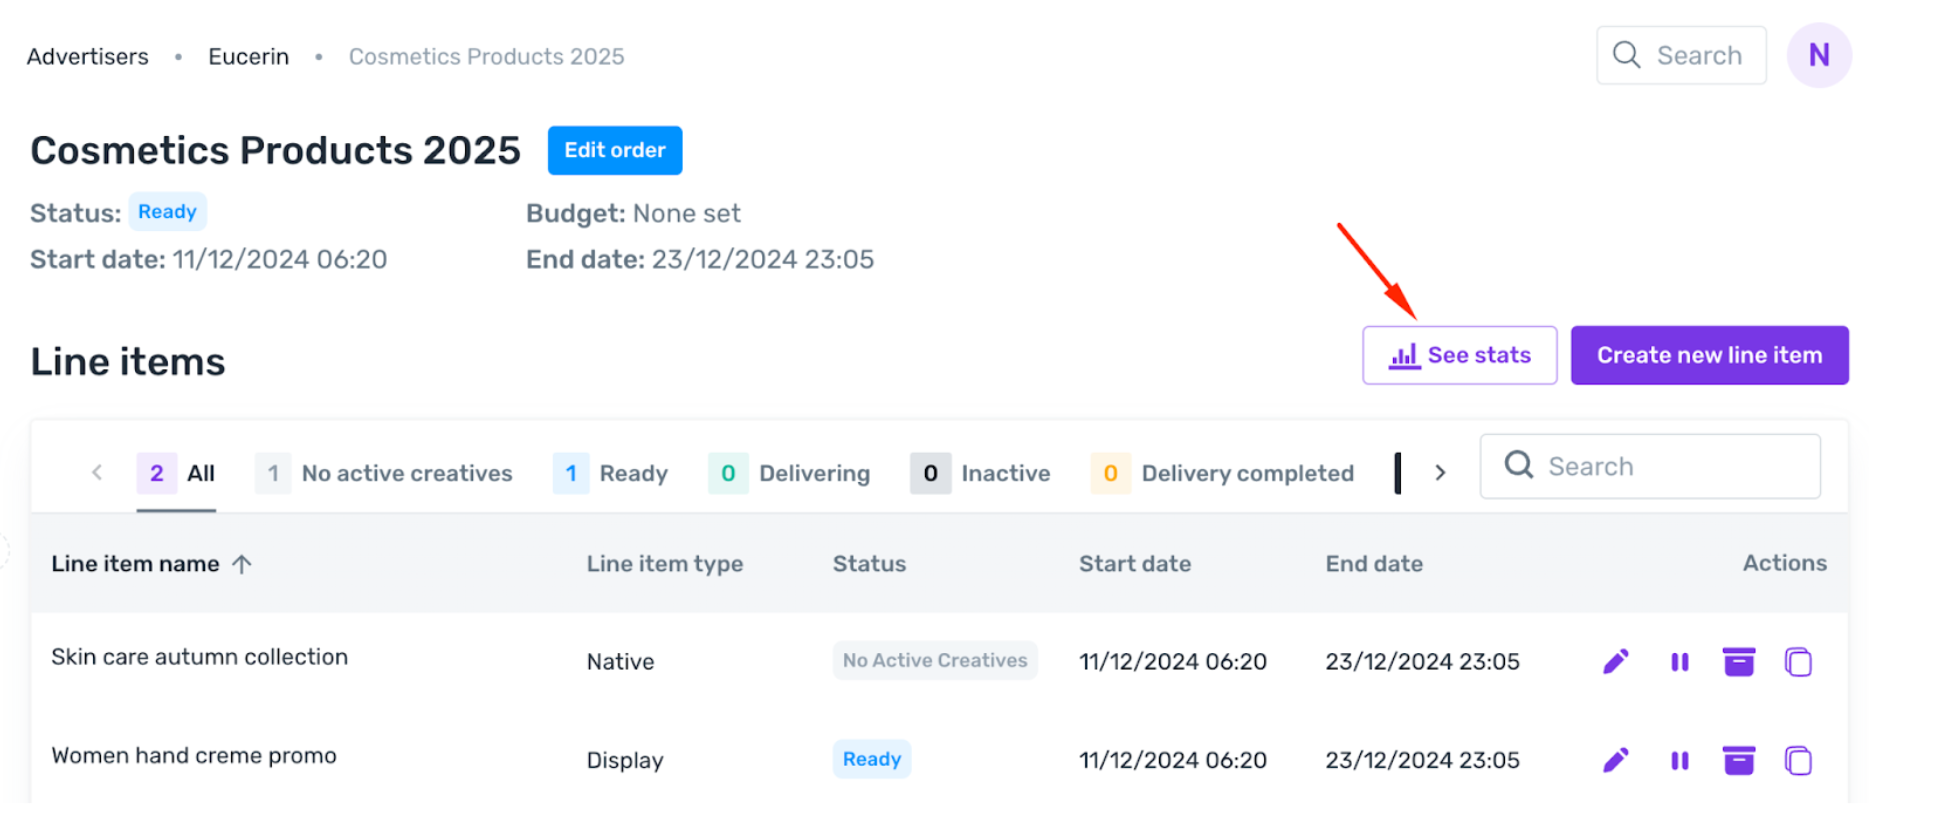The height and width of the screenshot is (822, 1941).
Task: Archive the Skin care autumn collection line item
Action: (x=1739, y=662)
